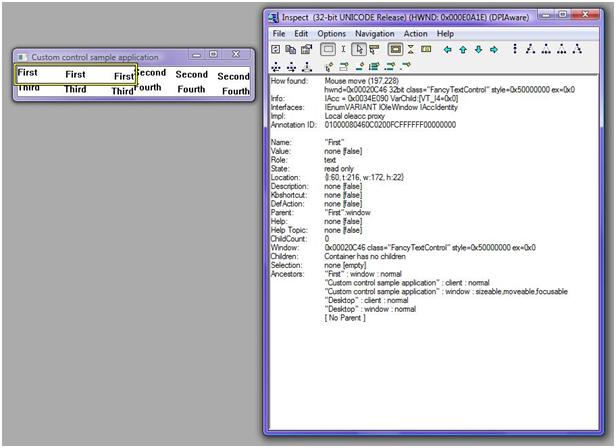Click the teal stacked-lines action icon
616x448 pixels.
(374, 67)
